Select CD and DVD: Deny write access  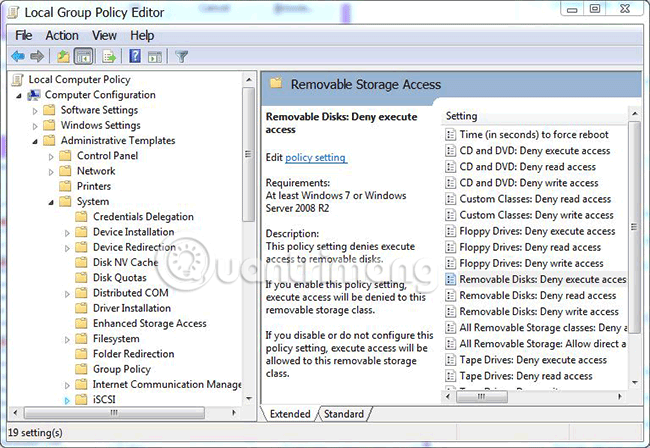tap(529, 183)
